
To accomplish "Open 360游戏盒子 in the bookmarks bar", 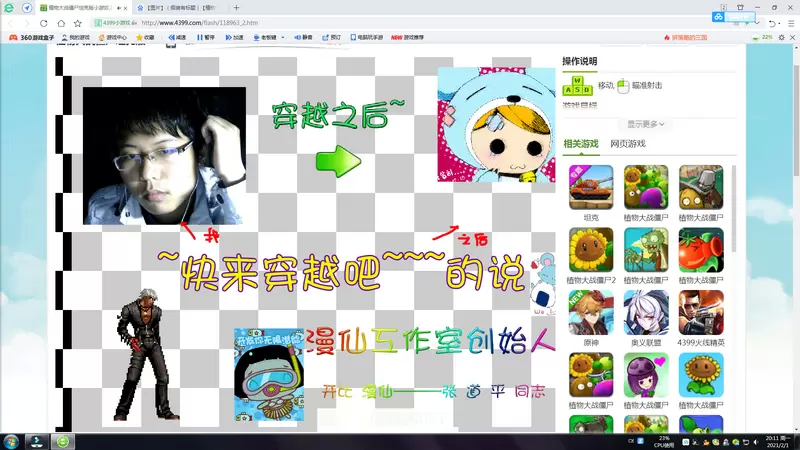I will tap(32, 37).
